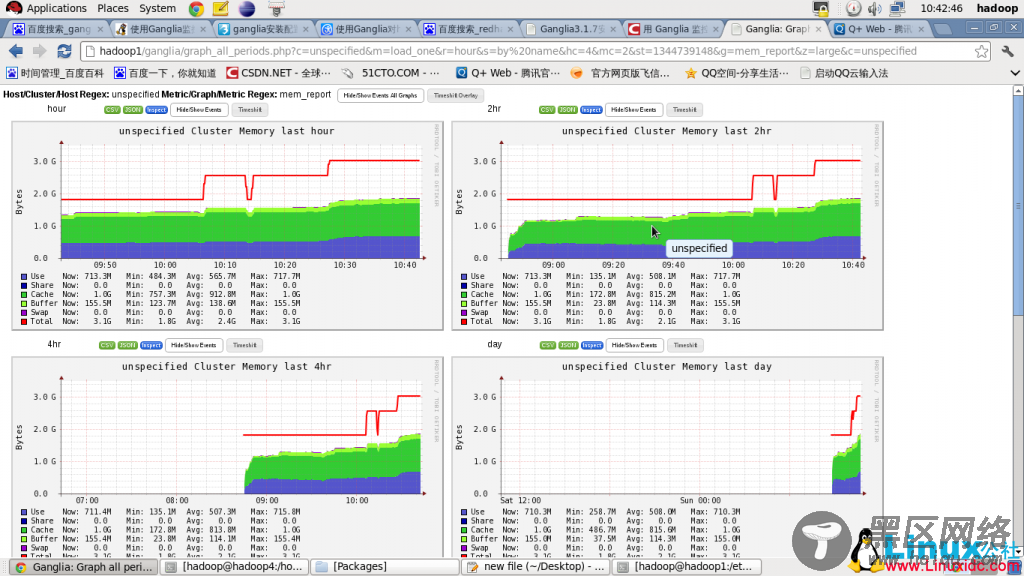Enable the Timeshift Overlay button

[x=456, y=95]
